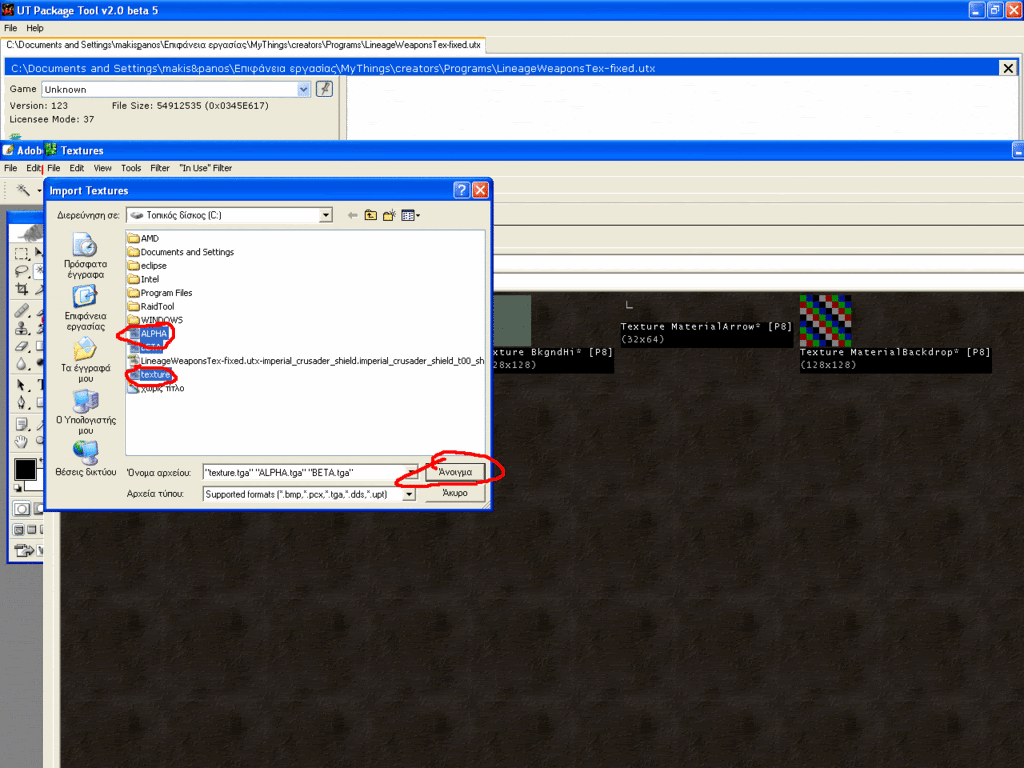
Task: Click the pin button beside Game dropdown
Action: pyautogui.click(x=324, y=89)
